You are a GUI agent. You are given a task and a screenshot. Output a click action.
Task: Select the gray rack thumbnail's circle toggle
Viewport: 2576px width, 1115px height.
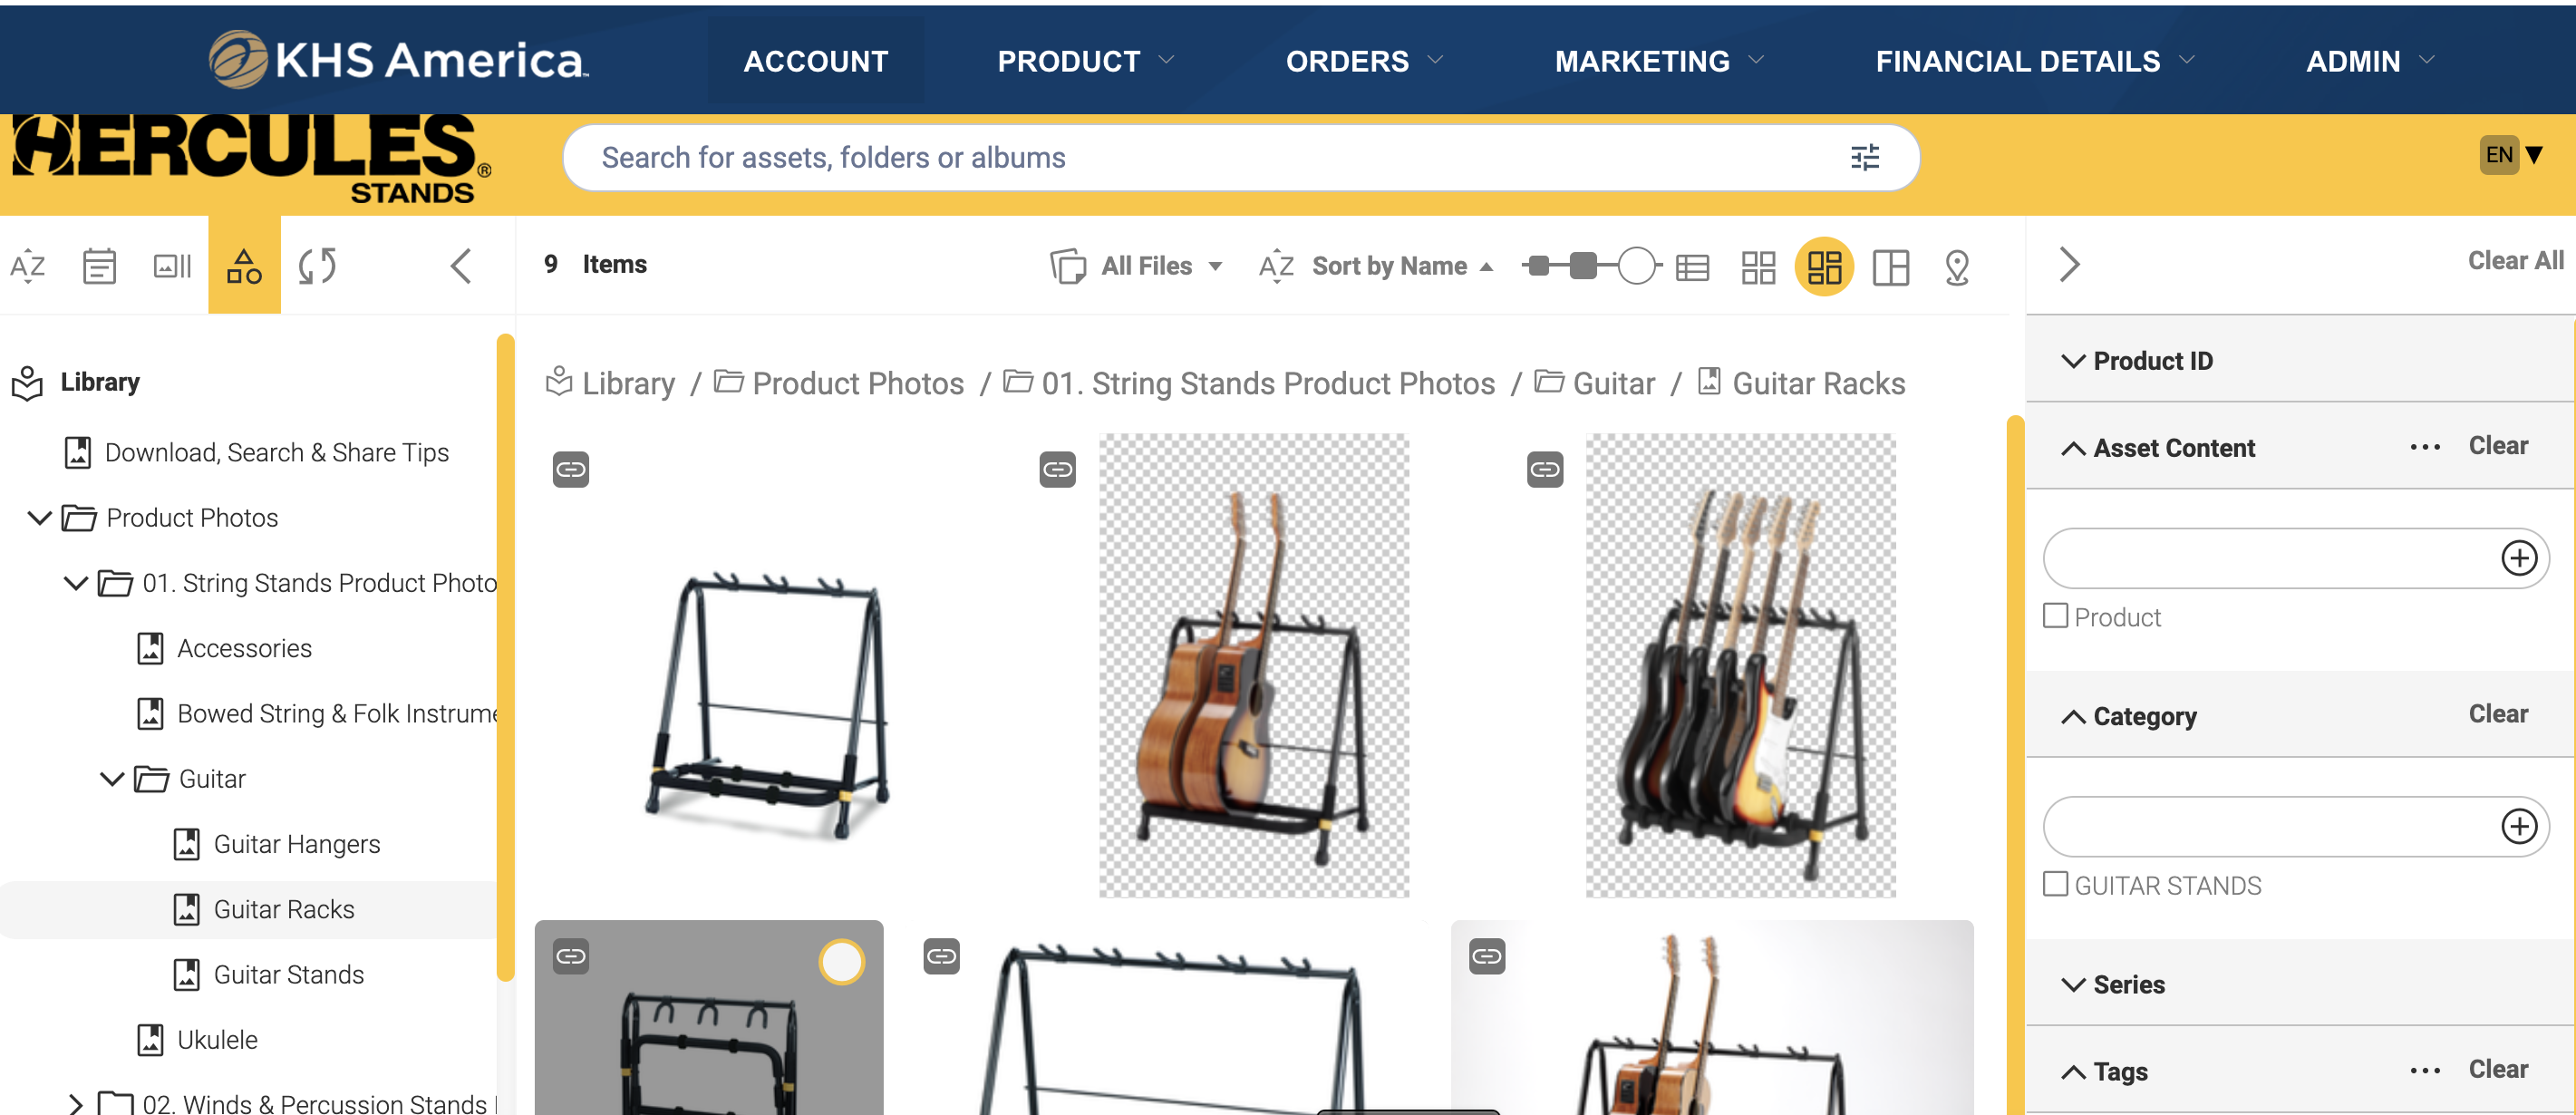tap(841, 961)
